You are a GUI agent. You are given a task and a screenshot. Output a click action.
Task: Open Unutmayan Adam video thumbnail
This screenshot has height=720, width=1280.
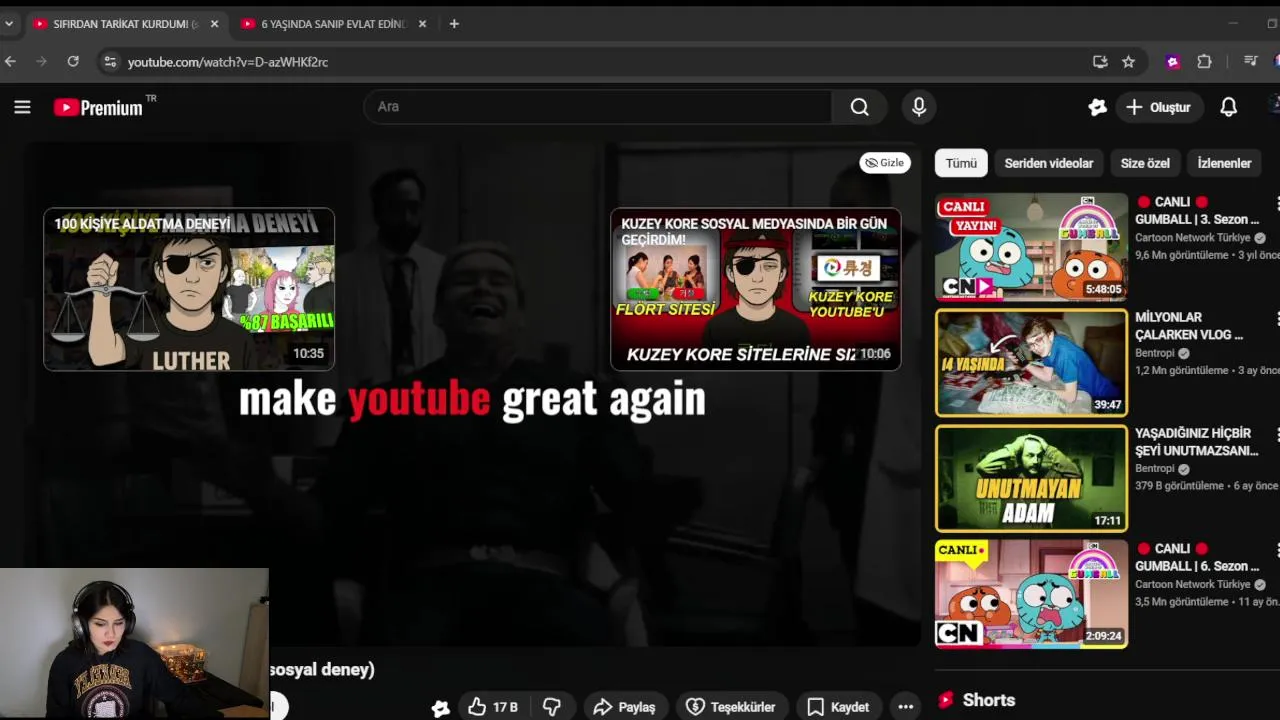(x=1031, y=478)
